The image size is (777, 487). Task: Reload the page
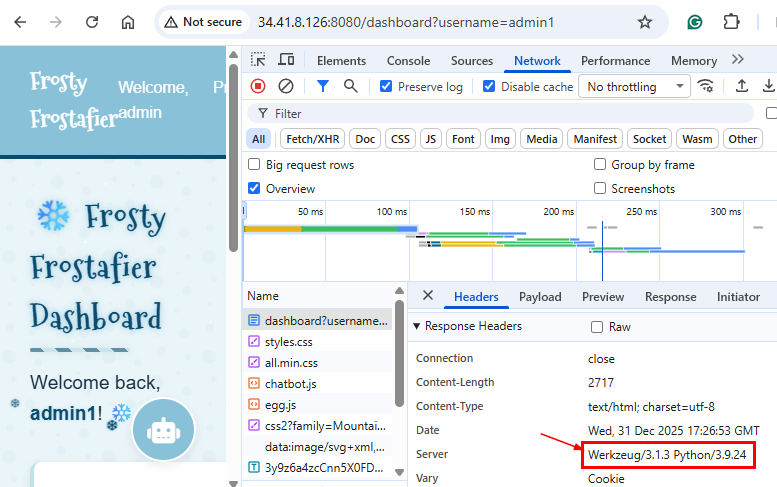pos(92,22)
